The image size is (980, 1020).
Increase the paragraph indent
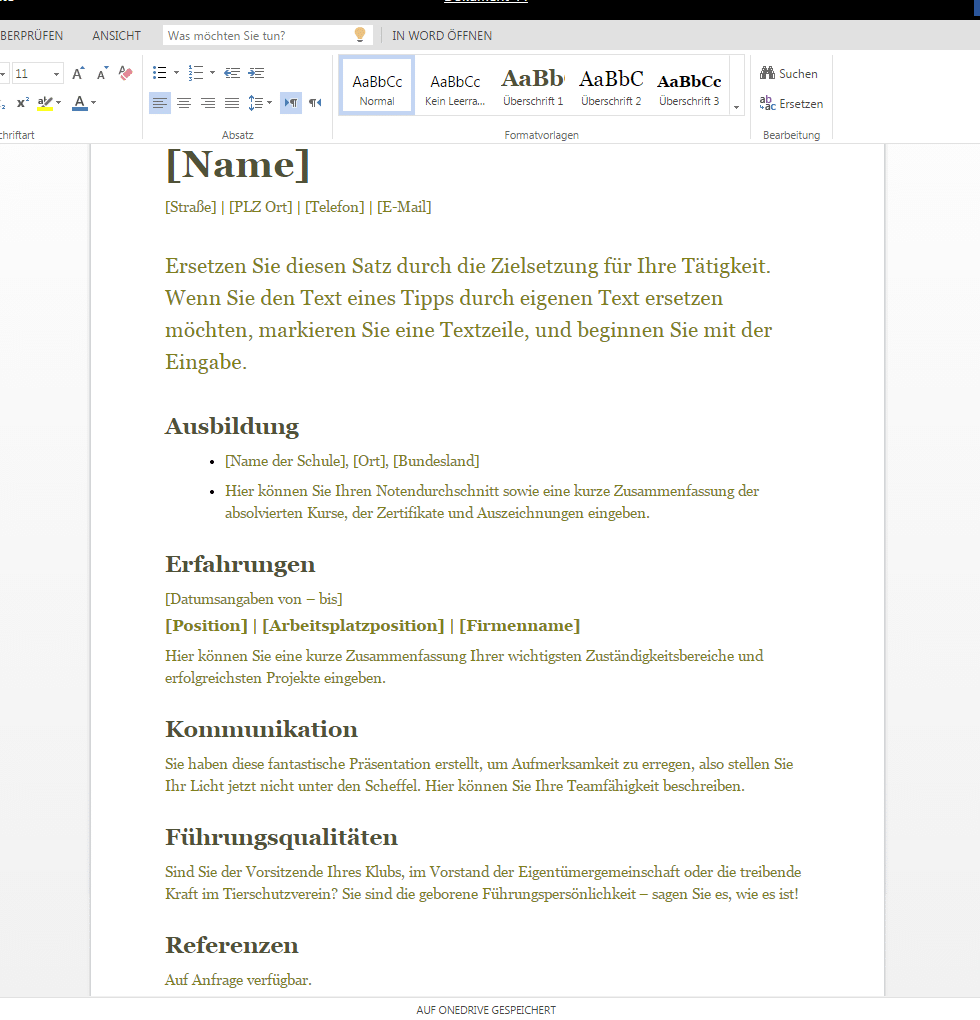coord(256,73)
